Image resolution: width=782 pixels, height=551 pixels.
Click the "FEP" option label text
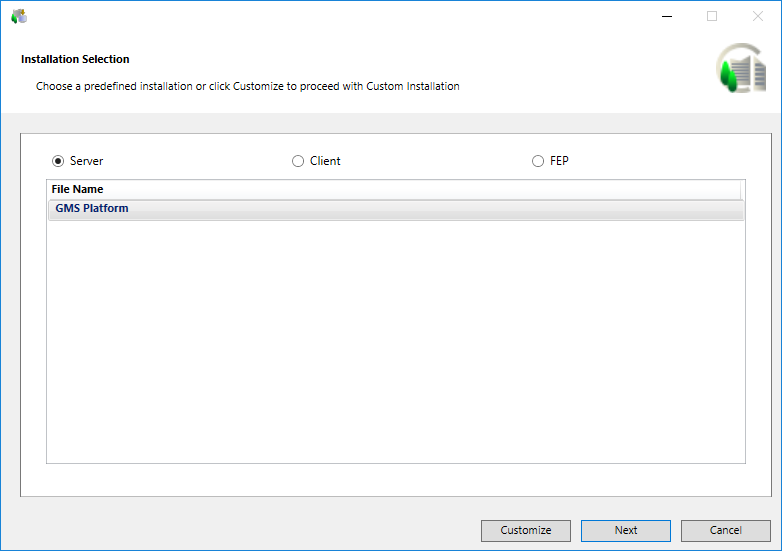coord(559,161)
